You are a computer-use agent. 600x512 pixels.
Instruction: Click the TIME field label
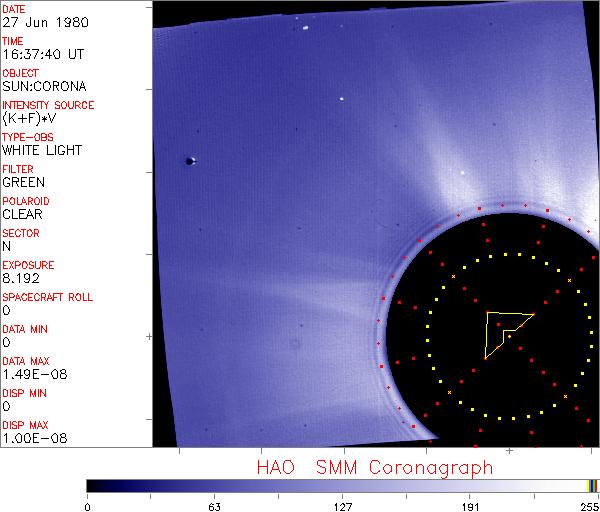[13, 41]
